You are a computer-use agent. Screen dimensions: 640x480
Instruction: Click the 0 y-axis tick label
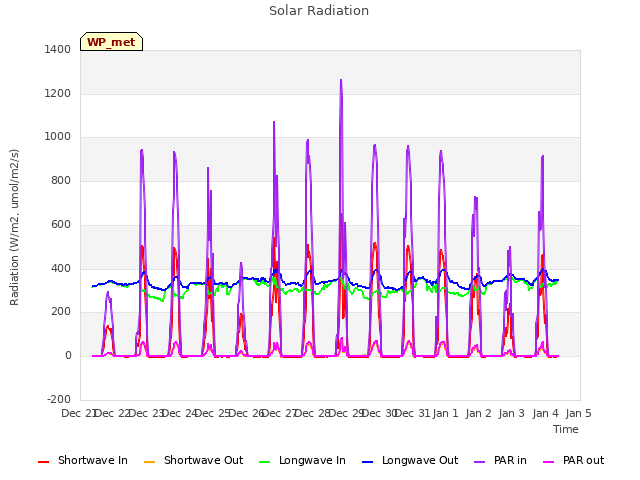pos(68,356)
